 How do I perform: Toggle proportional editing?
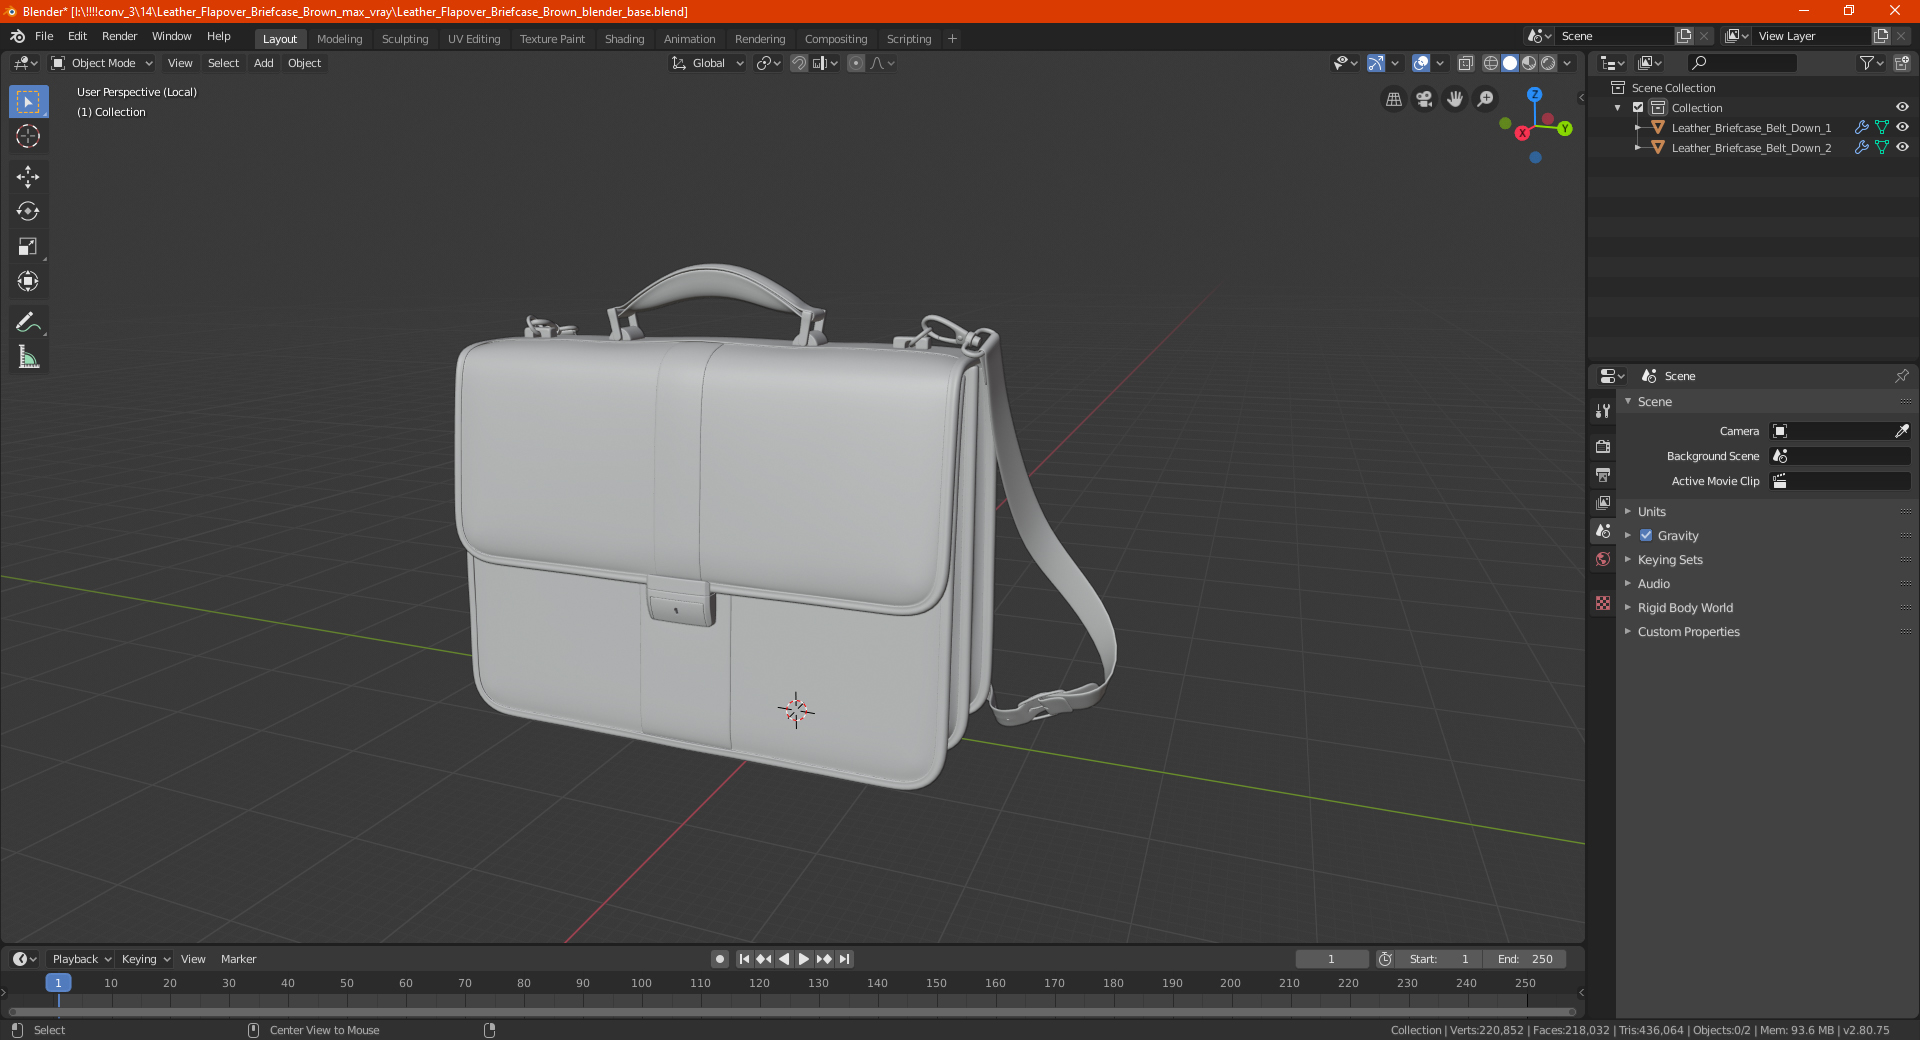point(856,63)
